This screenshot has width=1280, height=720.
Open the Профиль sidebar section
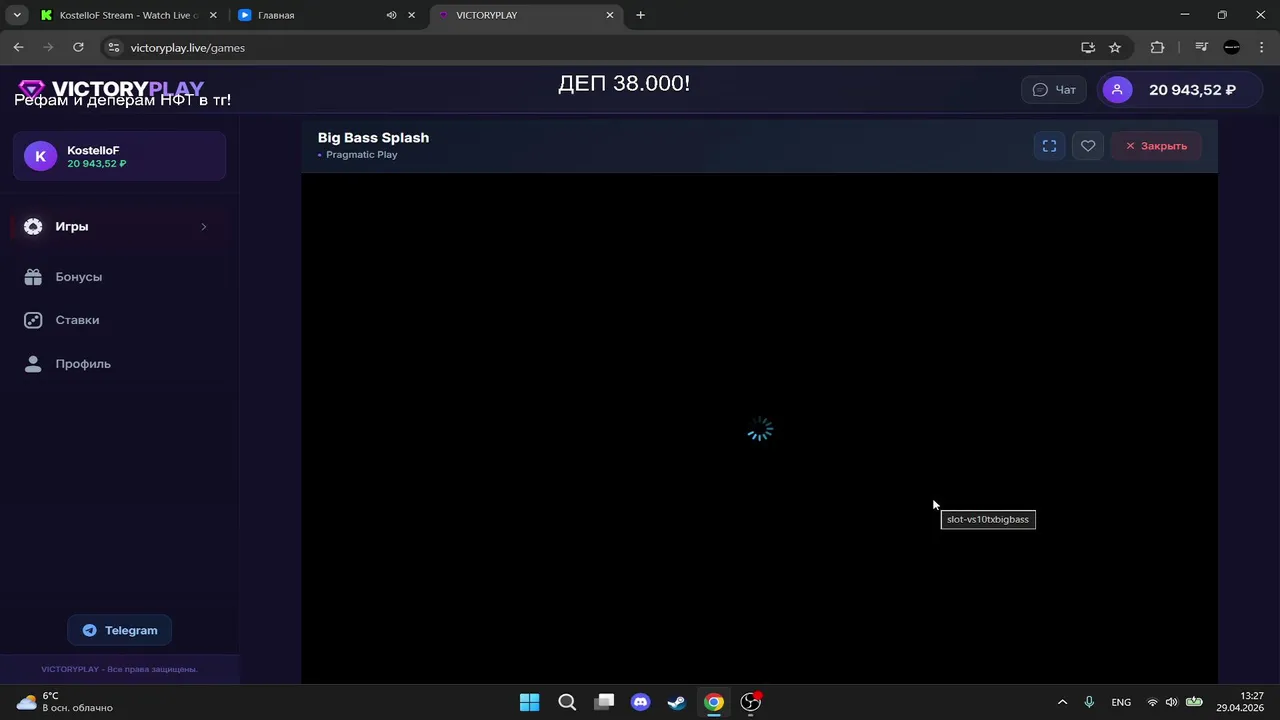[x=119, y=364]
